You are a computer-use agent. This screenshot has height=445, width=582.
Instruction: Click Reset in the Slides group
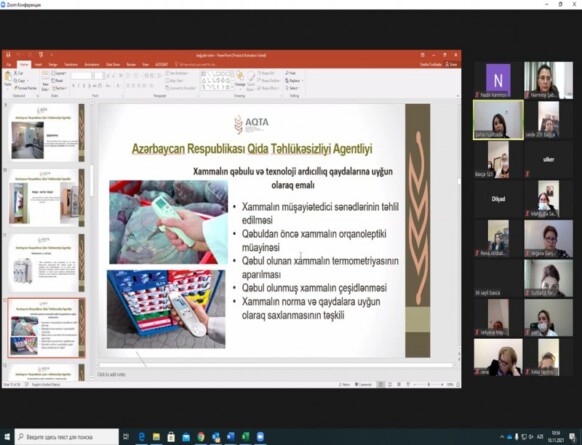(58, 81)
